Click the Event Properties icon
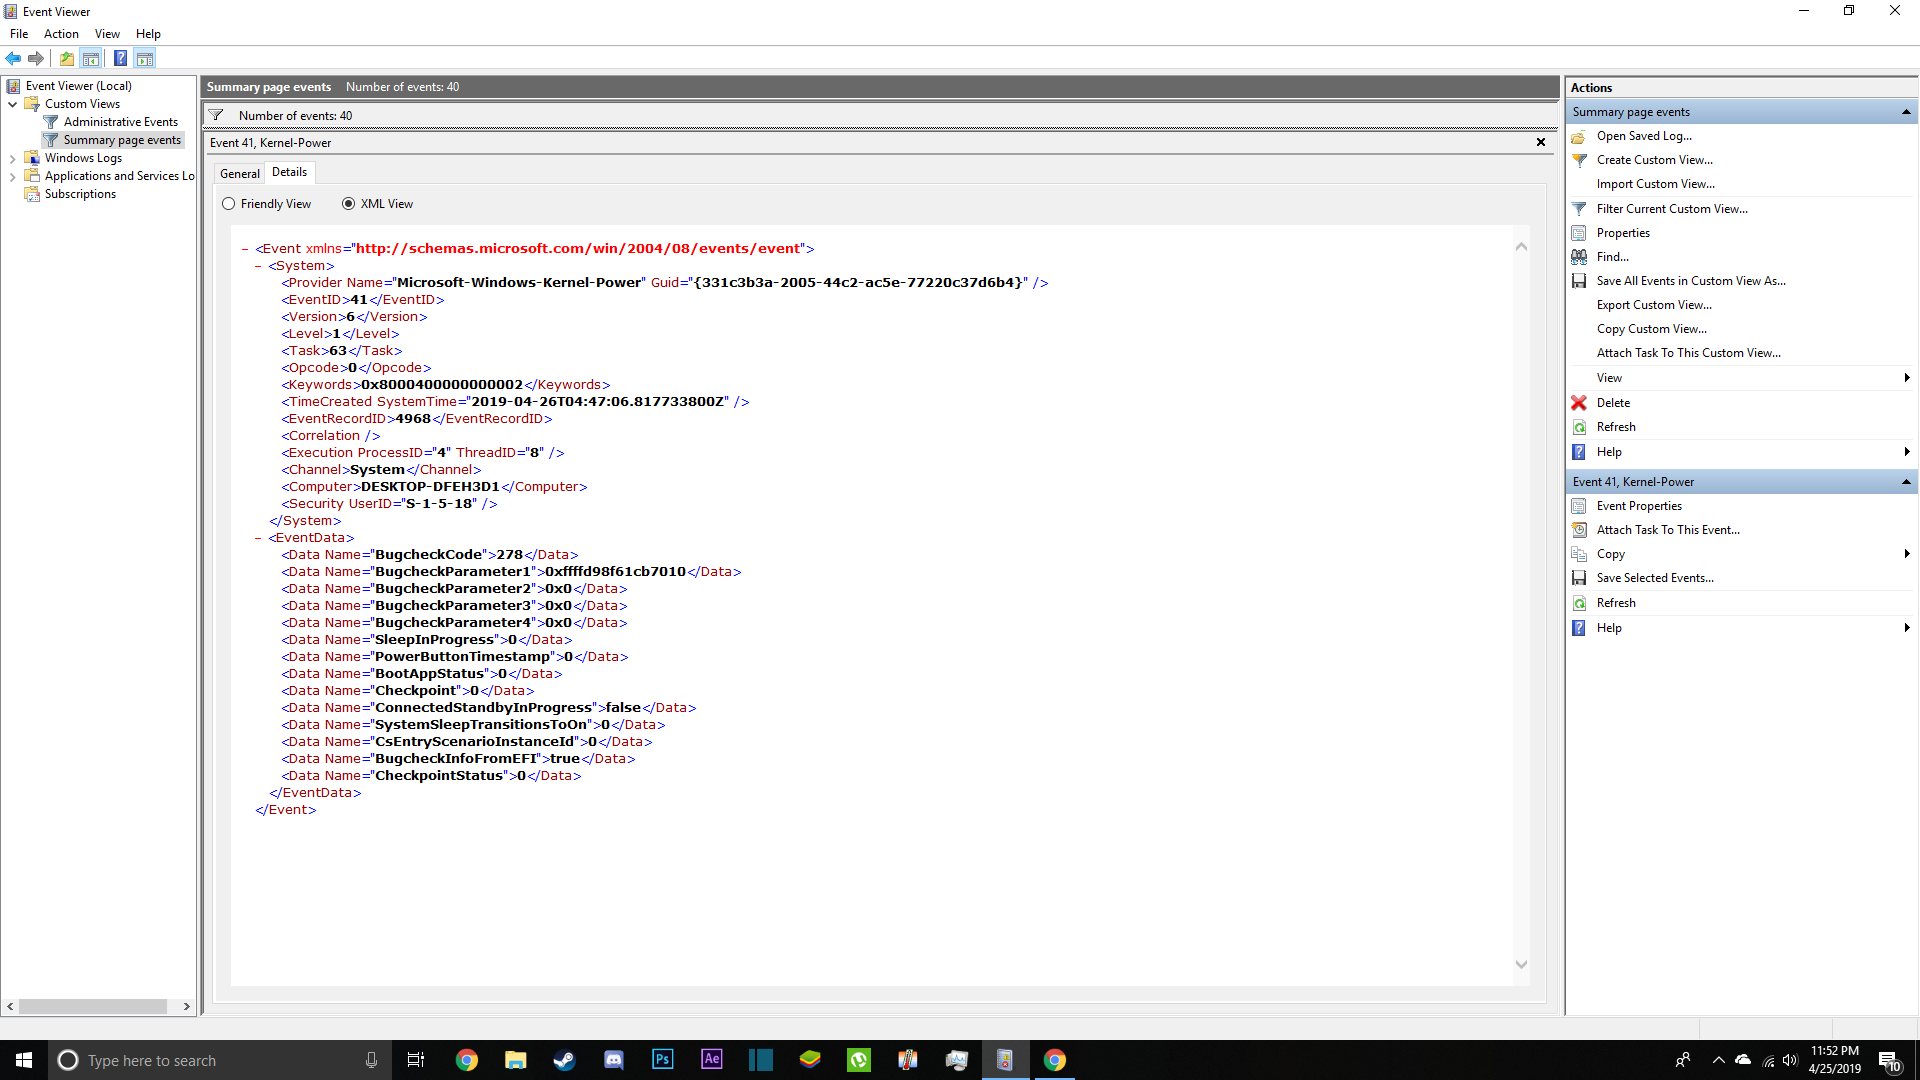1920x1080 pixels. pyautogui.click(x=1579, y=506)
